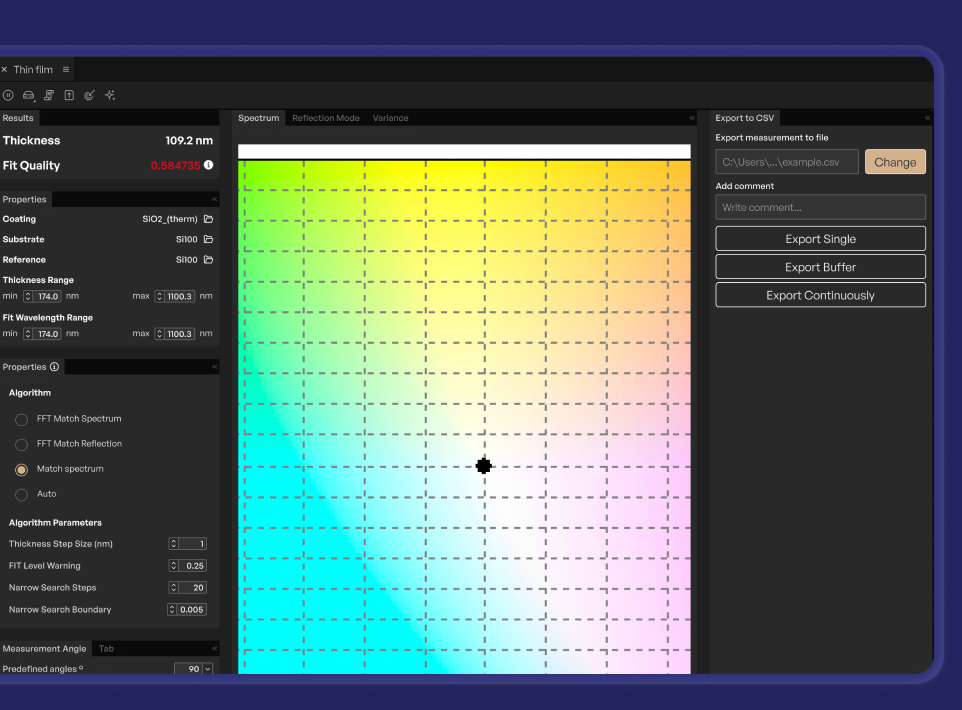Viewport: 962px width, 710px height.
Task: Enable the Auto algorithm option
Action: coord(21,493)
